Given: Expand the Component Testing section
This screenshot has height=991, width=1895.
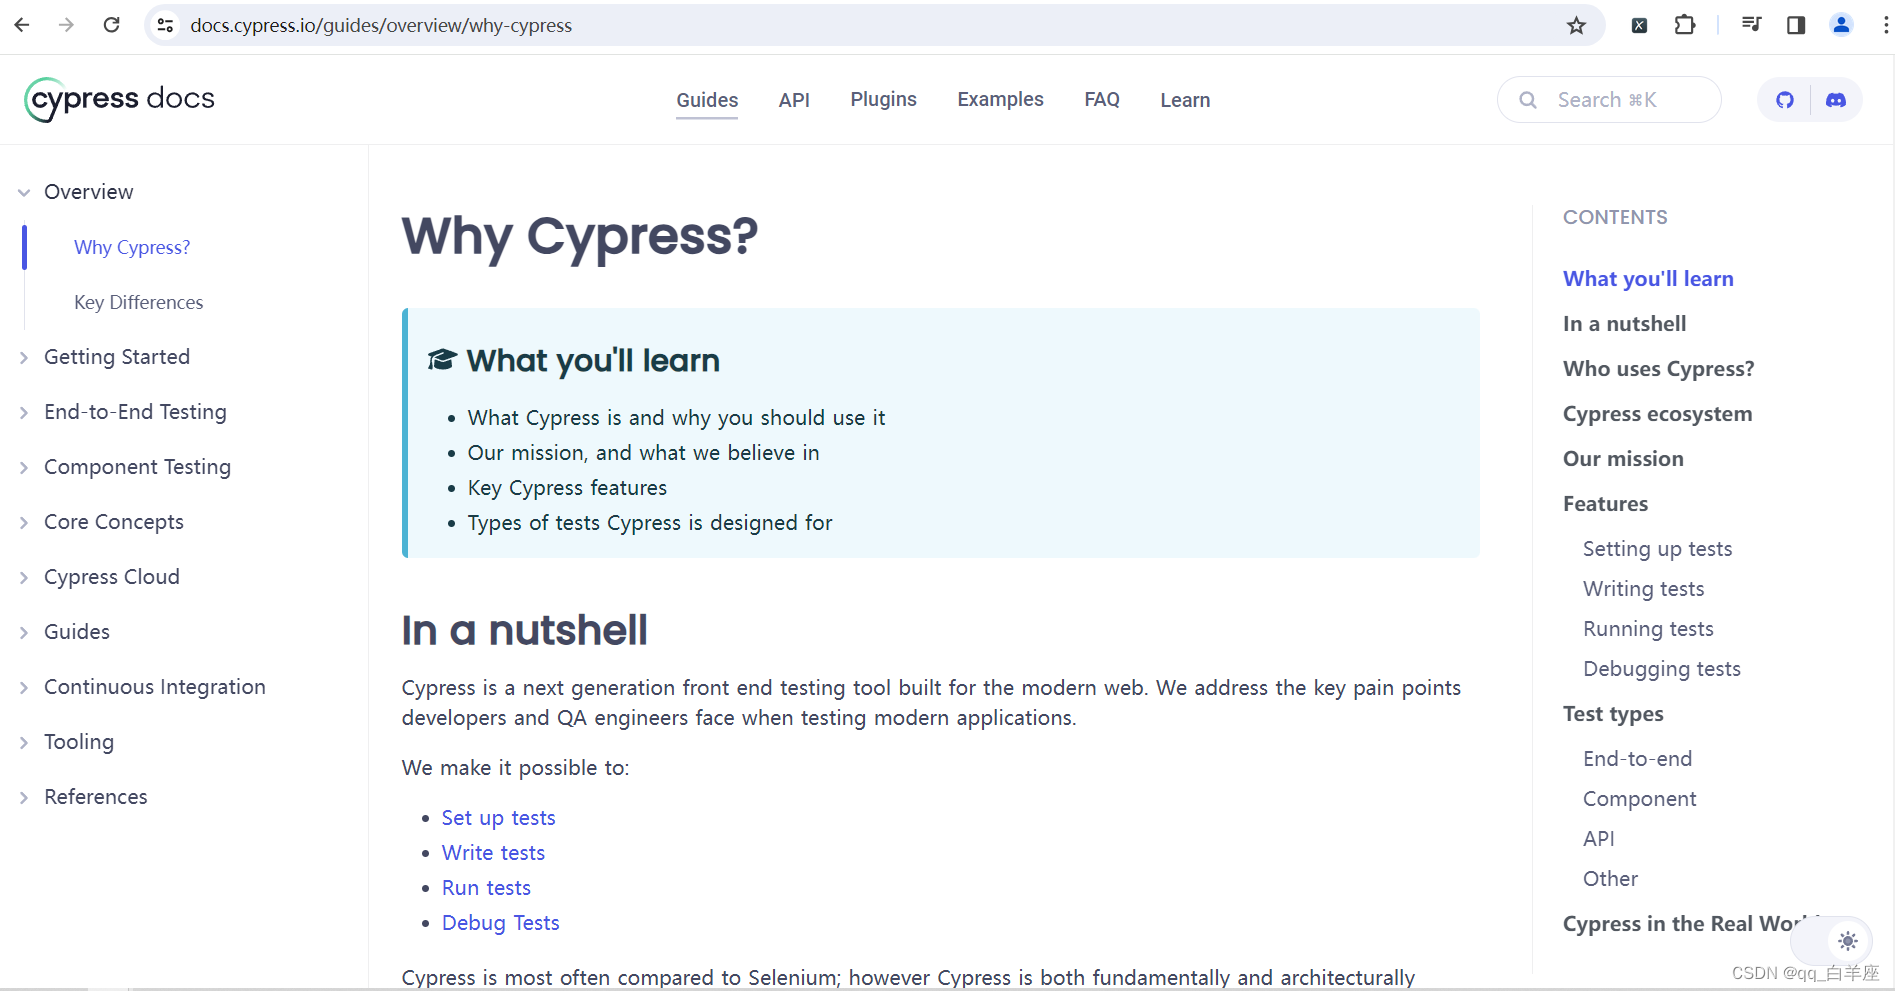Looking at the screenshot, I should (x=24, y=467).
